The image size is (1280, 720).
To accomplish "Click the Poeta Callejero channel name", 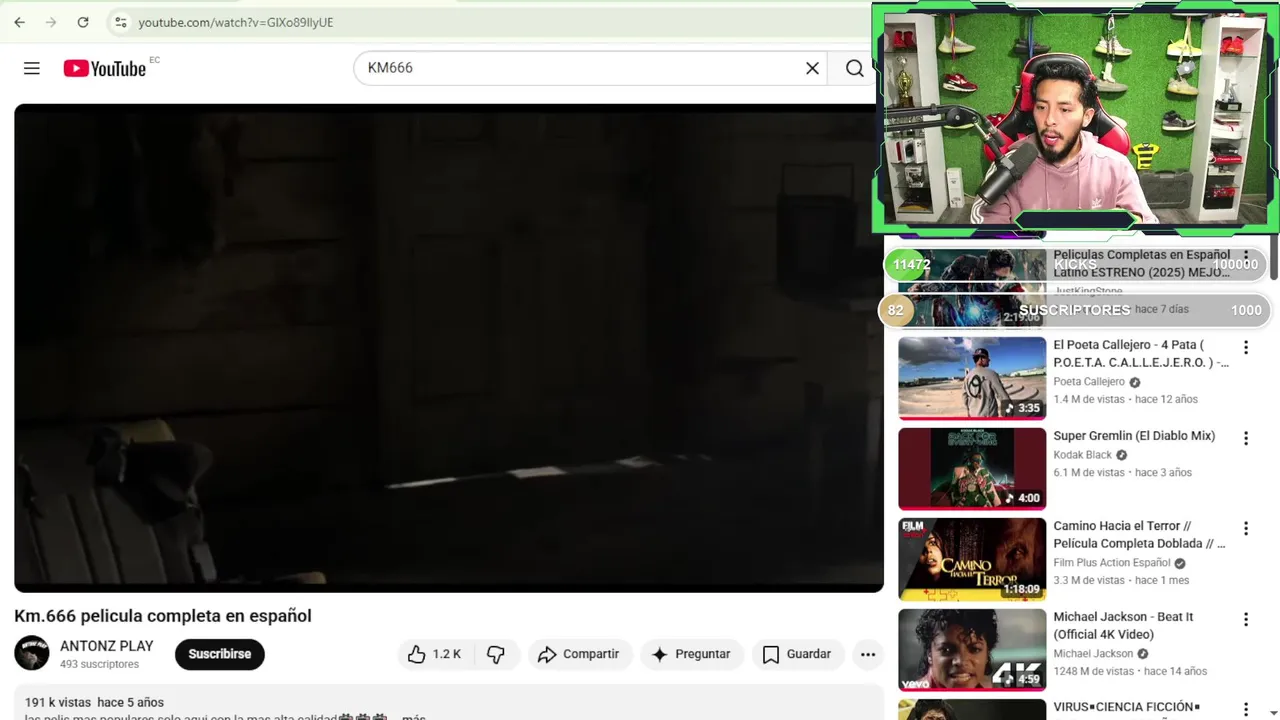I will coord(1089,382).
